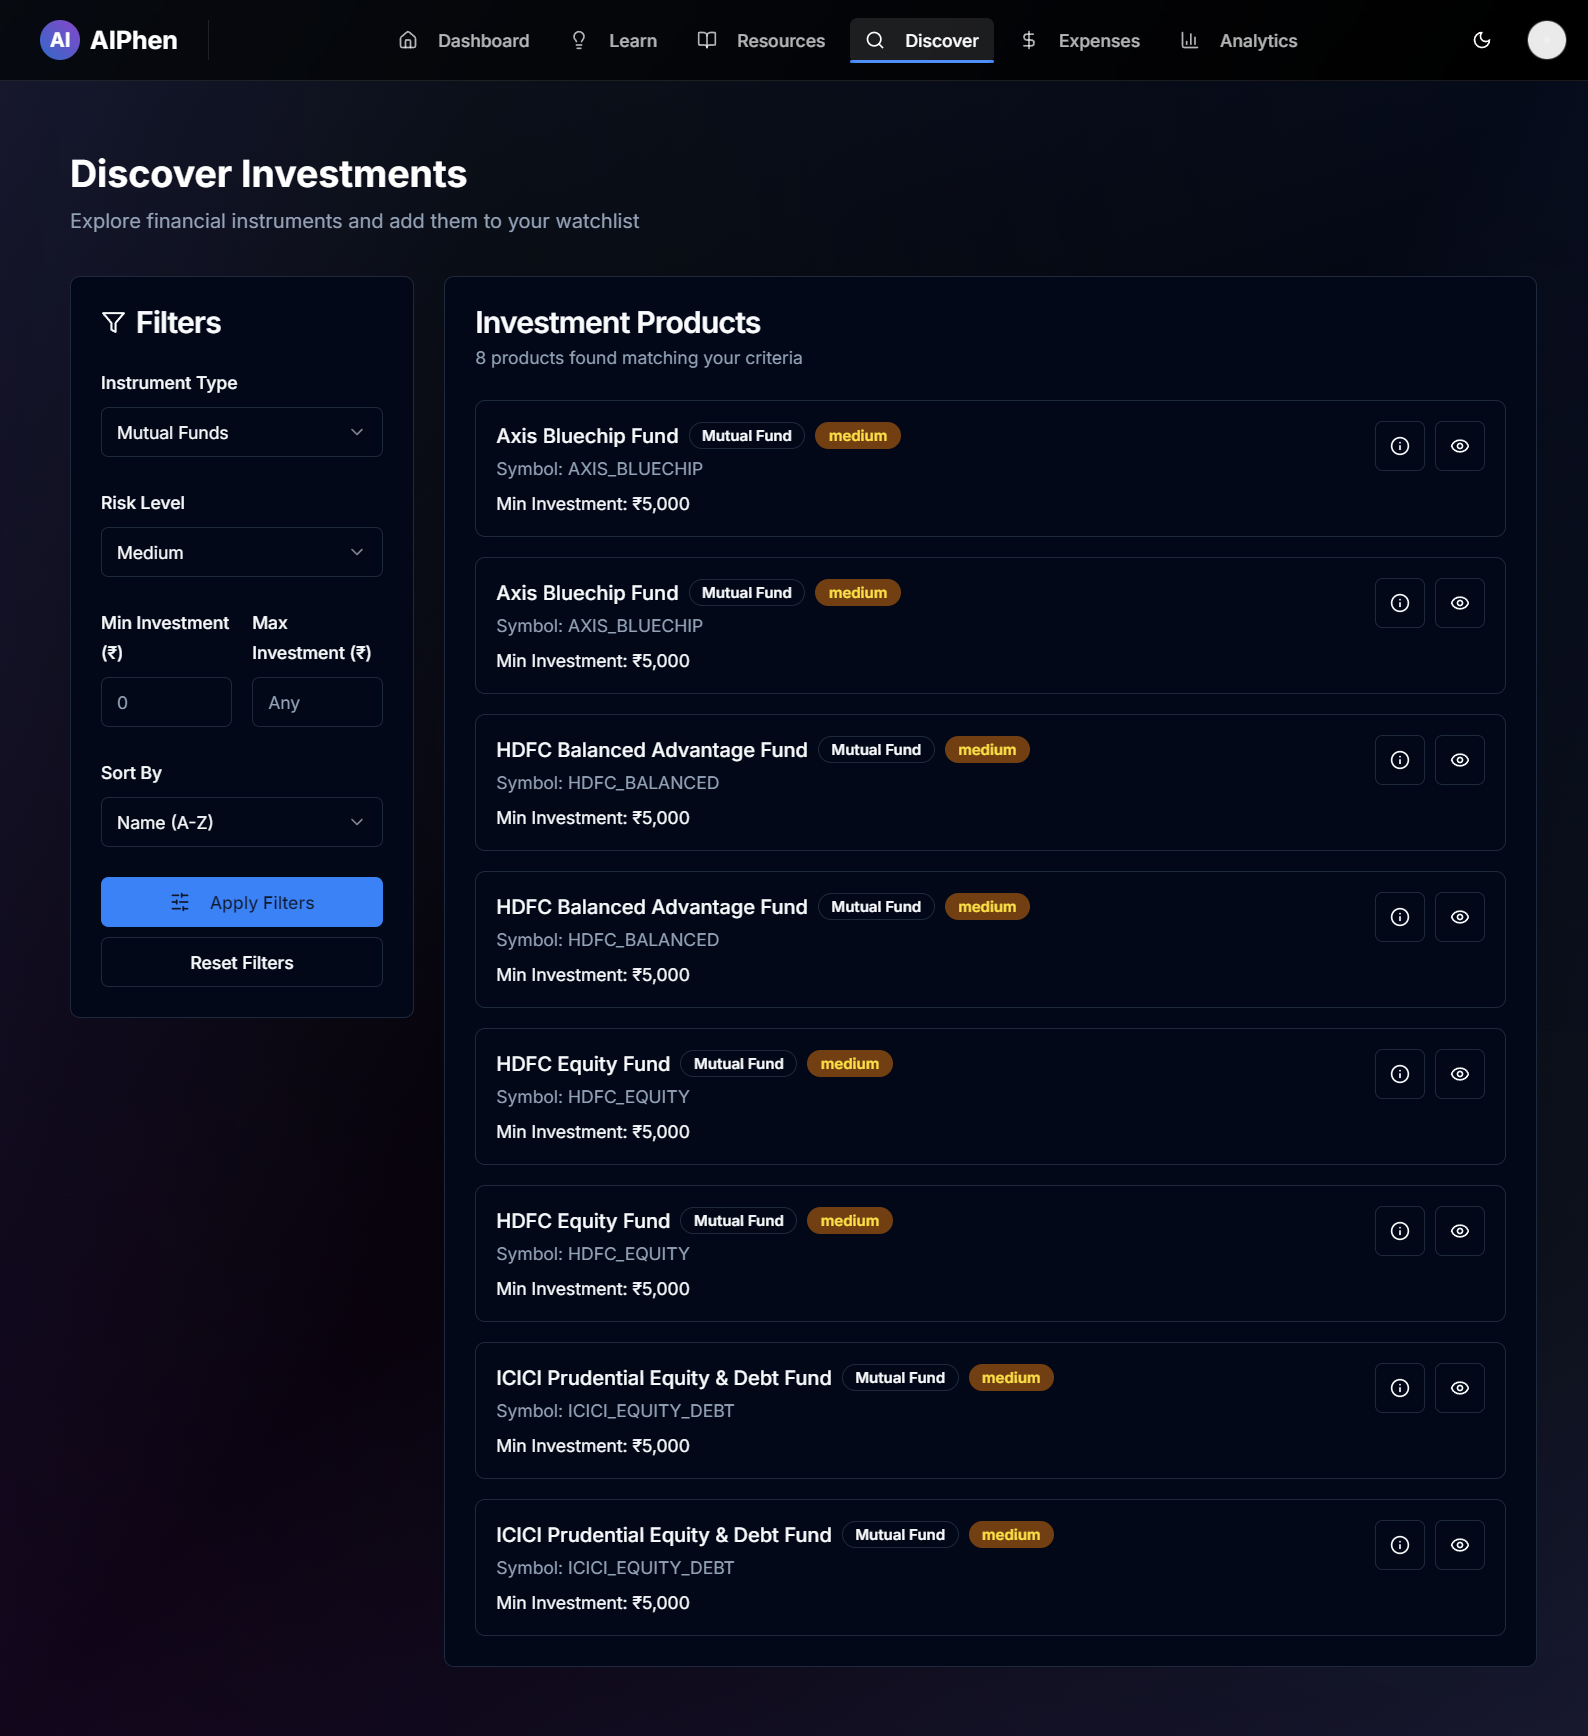The height and width of the screenshot is (1736, 1588).
Task: Toggle dark mode with the moon icon
Action: [x=1482, y=40]
